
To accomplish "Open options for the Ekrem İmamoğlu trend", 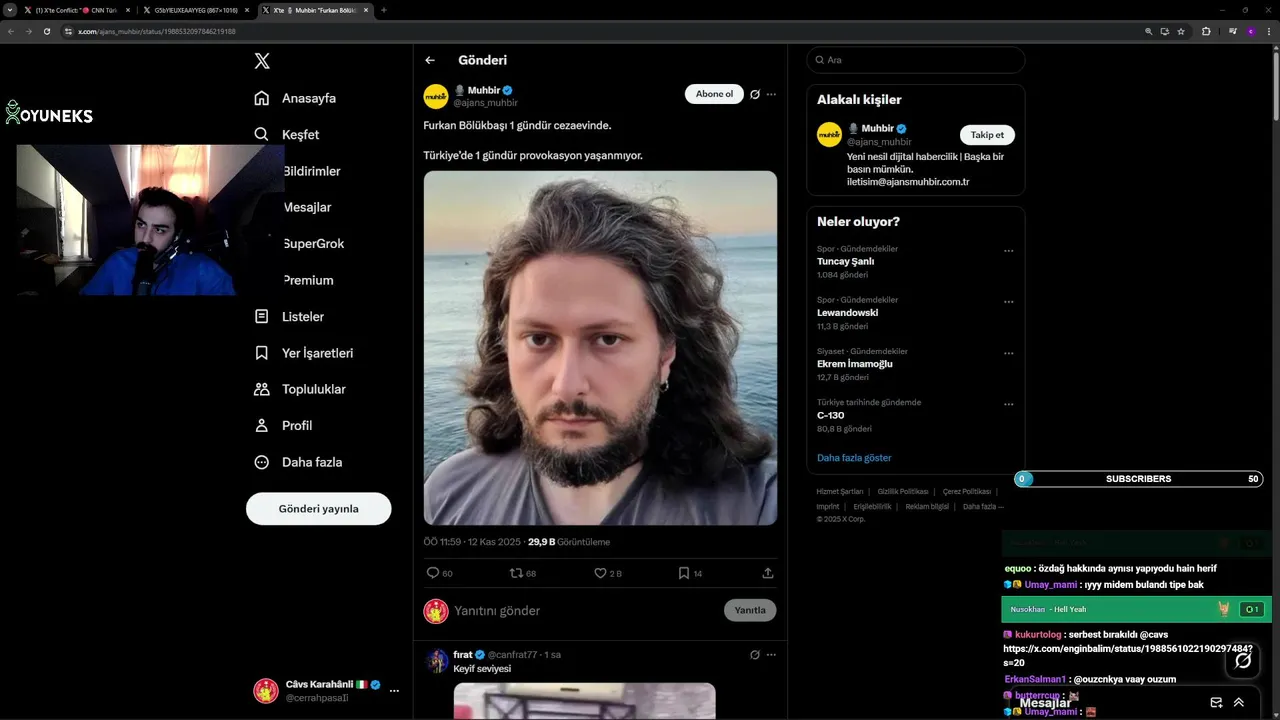I will [x=1008, y=353].
